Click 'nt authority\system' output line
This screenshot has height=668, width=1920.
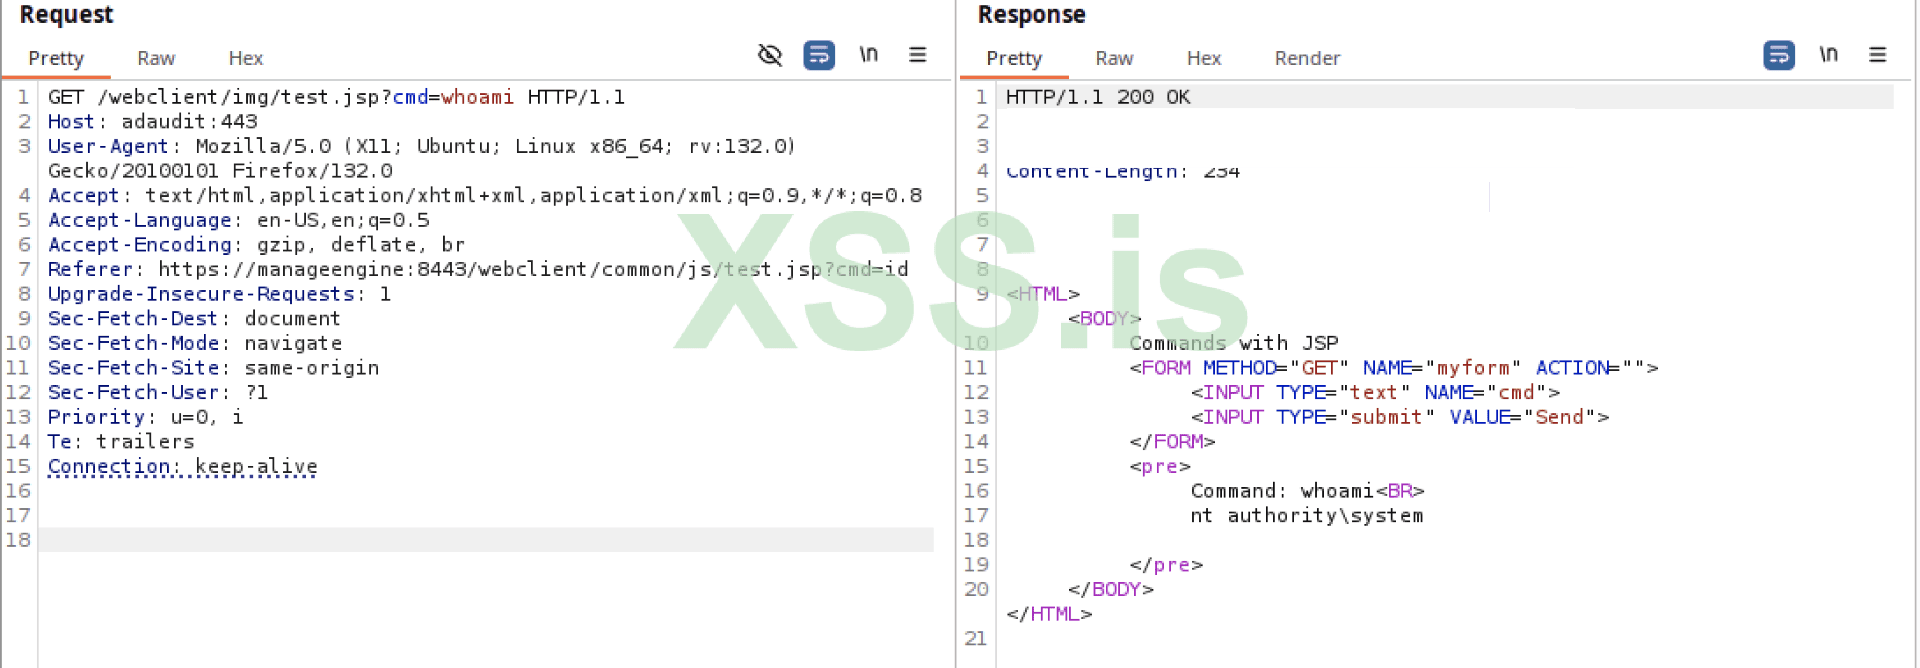(x=1306, y=515)
